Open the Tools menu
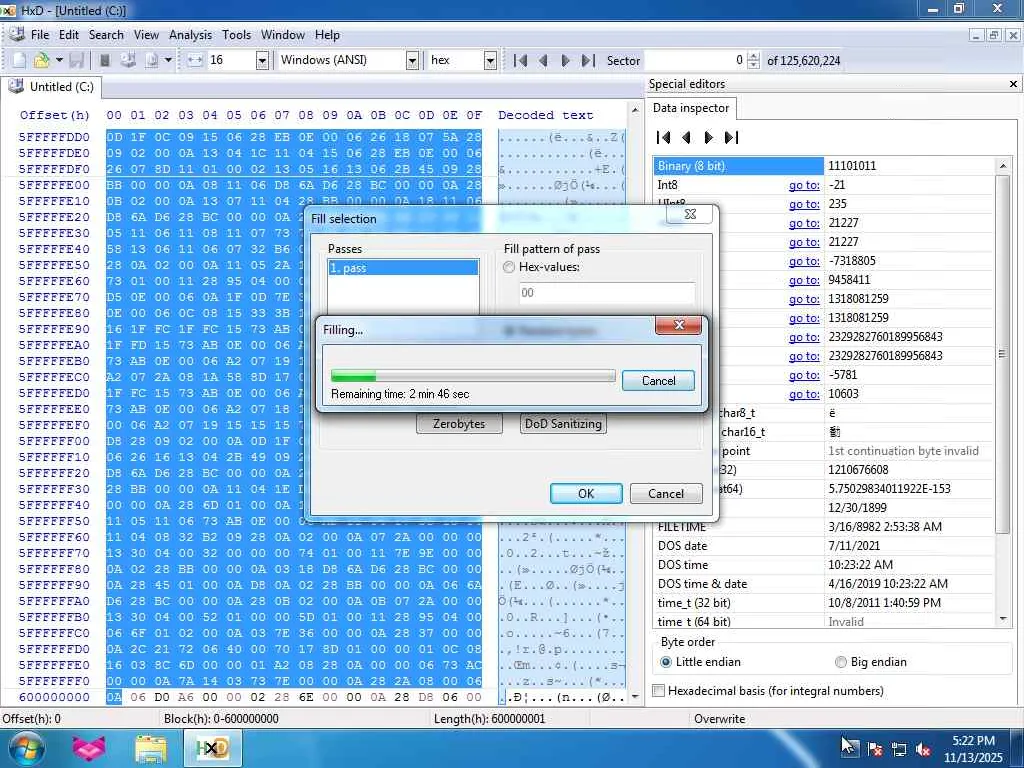Screen dimensions: 1024x768 point(236,35)
